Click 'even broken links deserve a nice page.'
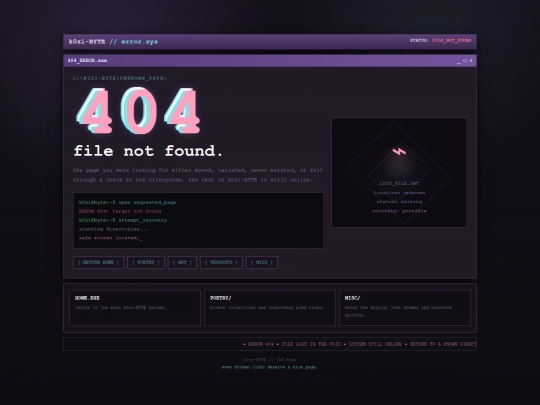Viewport: 540px width, 405px height. coord(270,367)
